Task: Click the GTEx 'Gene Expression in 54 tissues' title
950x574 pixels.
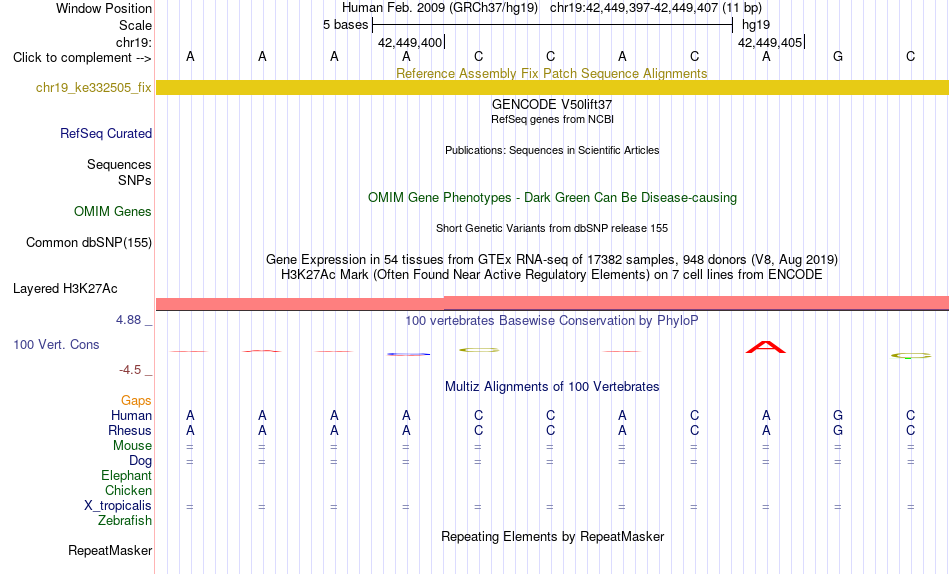Action: click(x=552, y=259)
